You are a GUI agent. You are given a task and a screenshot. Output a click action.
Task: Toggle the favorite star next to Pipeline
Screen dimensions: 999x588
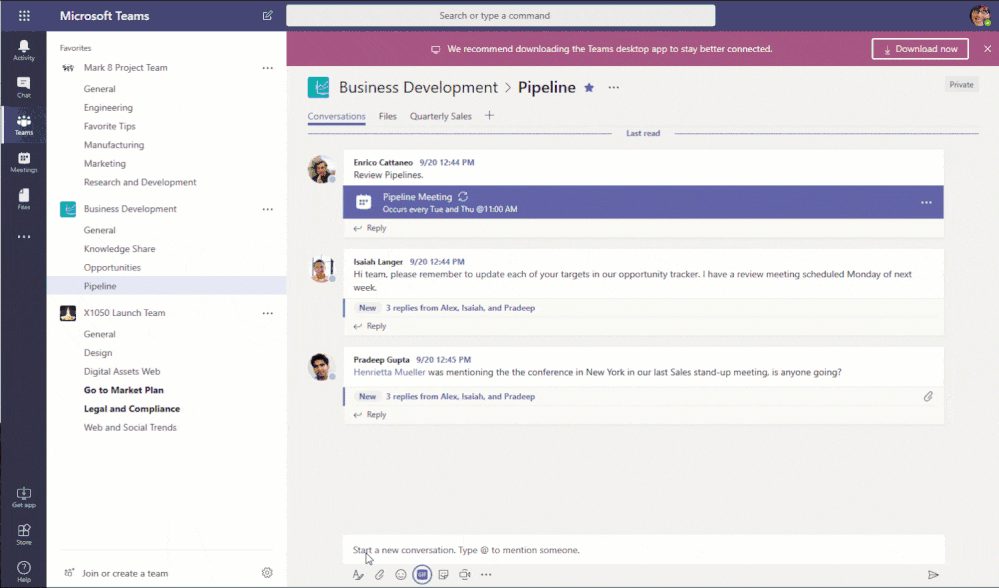[x=589, y=88]
